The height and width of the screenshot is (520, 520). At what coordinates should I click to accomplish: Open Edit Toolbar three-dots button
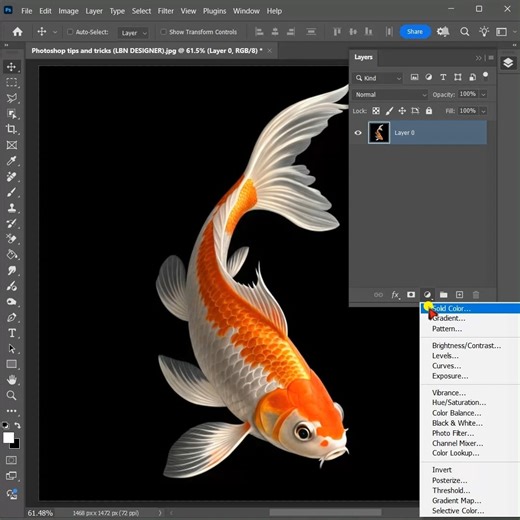[x=12, y=411]
